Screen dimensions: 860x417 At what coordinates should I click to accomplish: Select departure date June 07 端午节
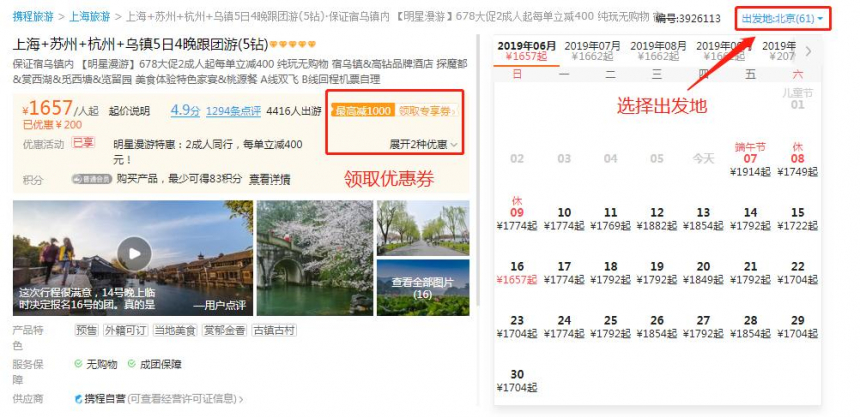pos(750,159)
